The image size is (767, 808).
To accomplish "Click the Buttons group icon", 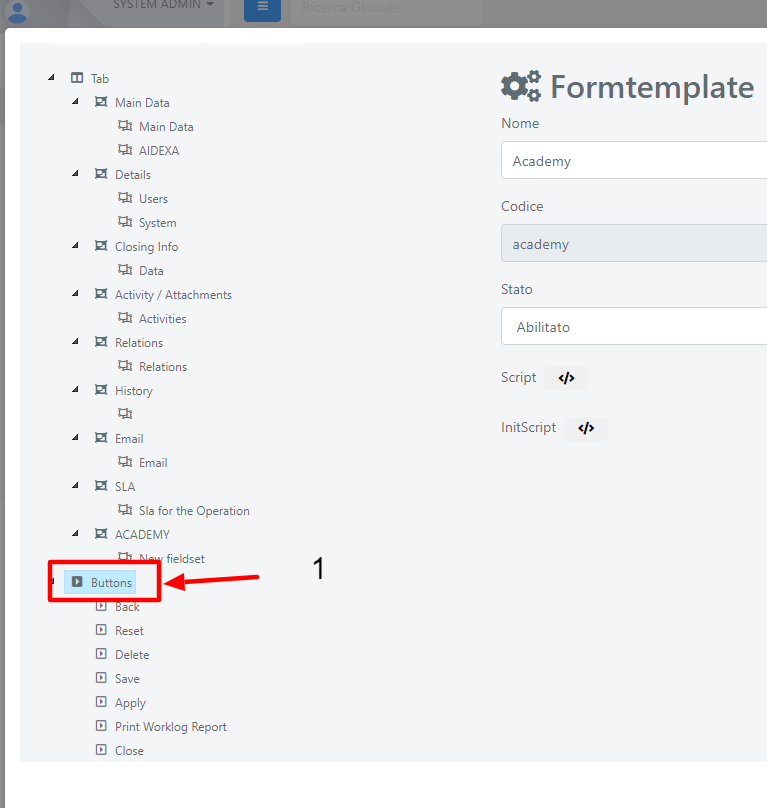I will [x=77, y=582].
